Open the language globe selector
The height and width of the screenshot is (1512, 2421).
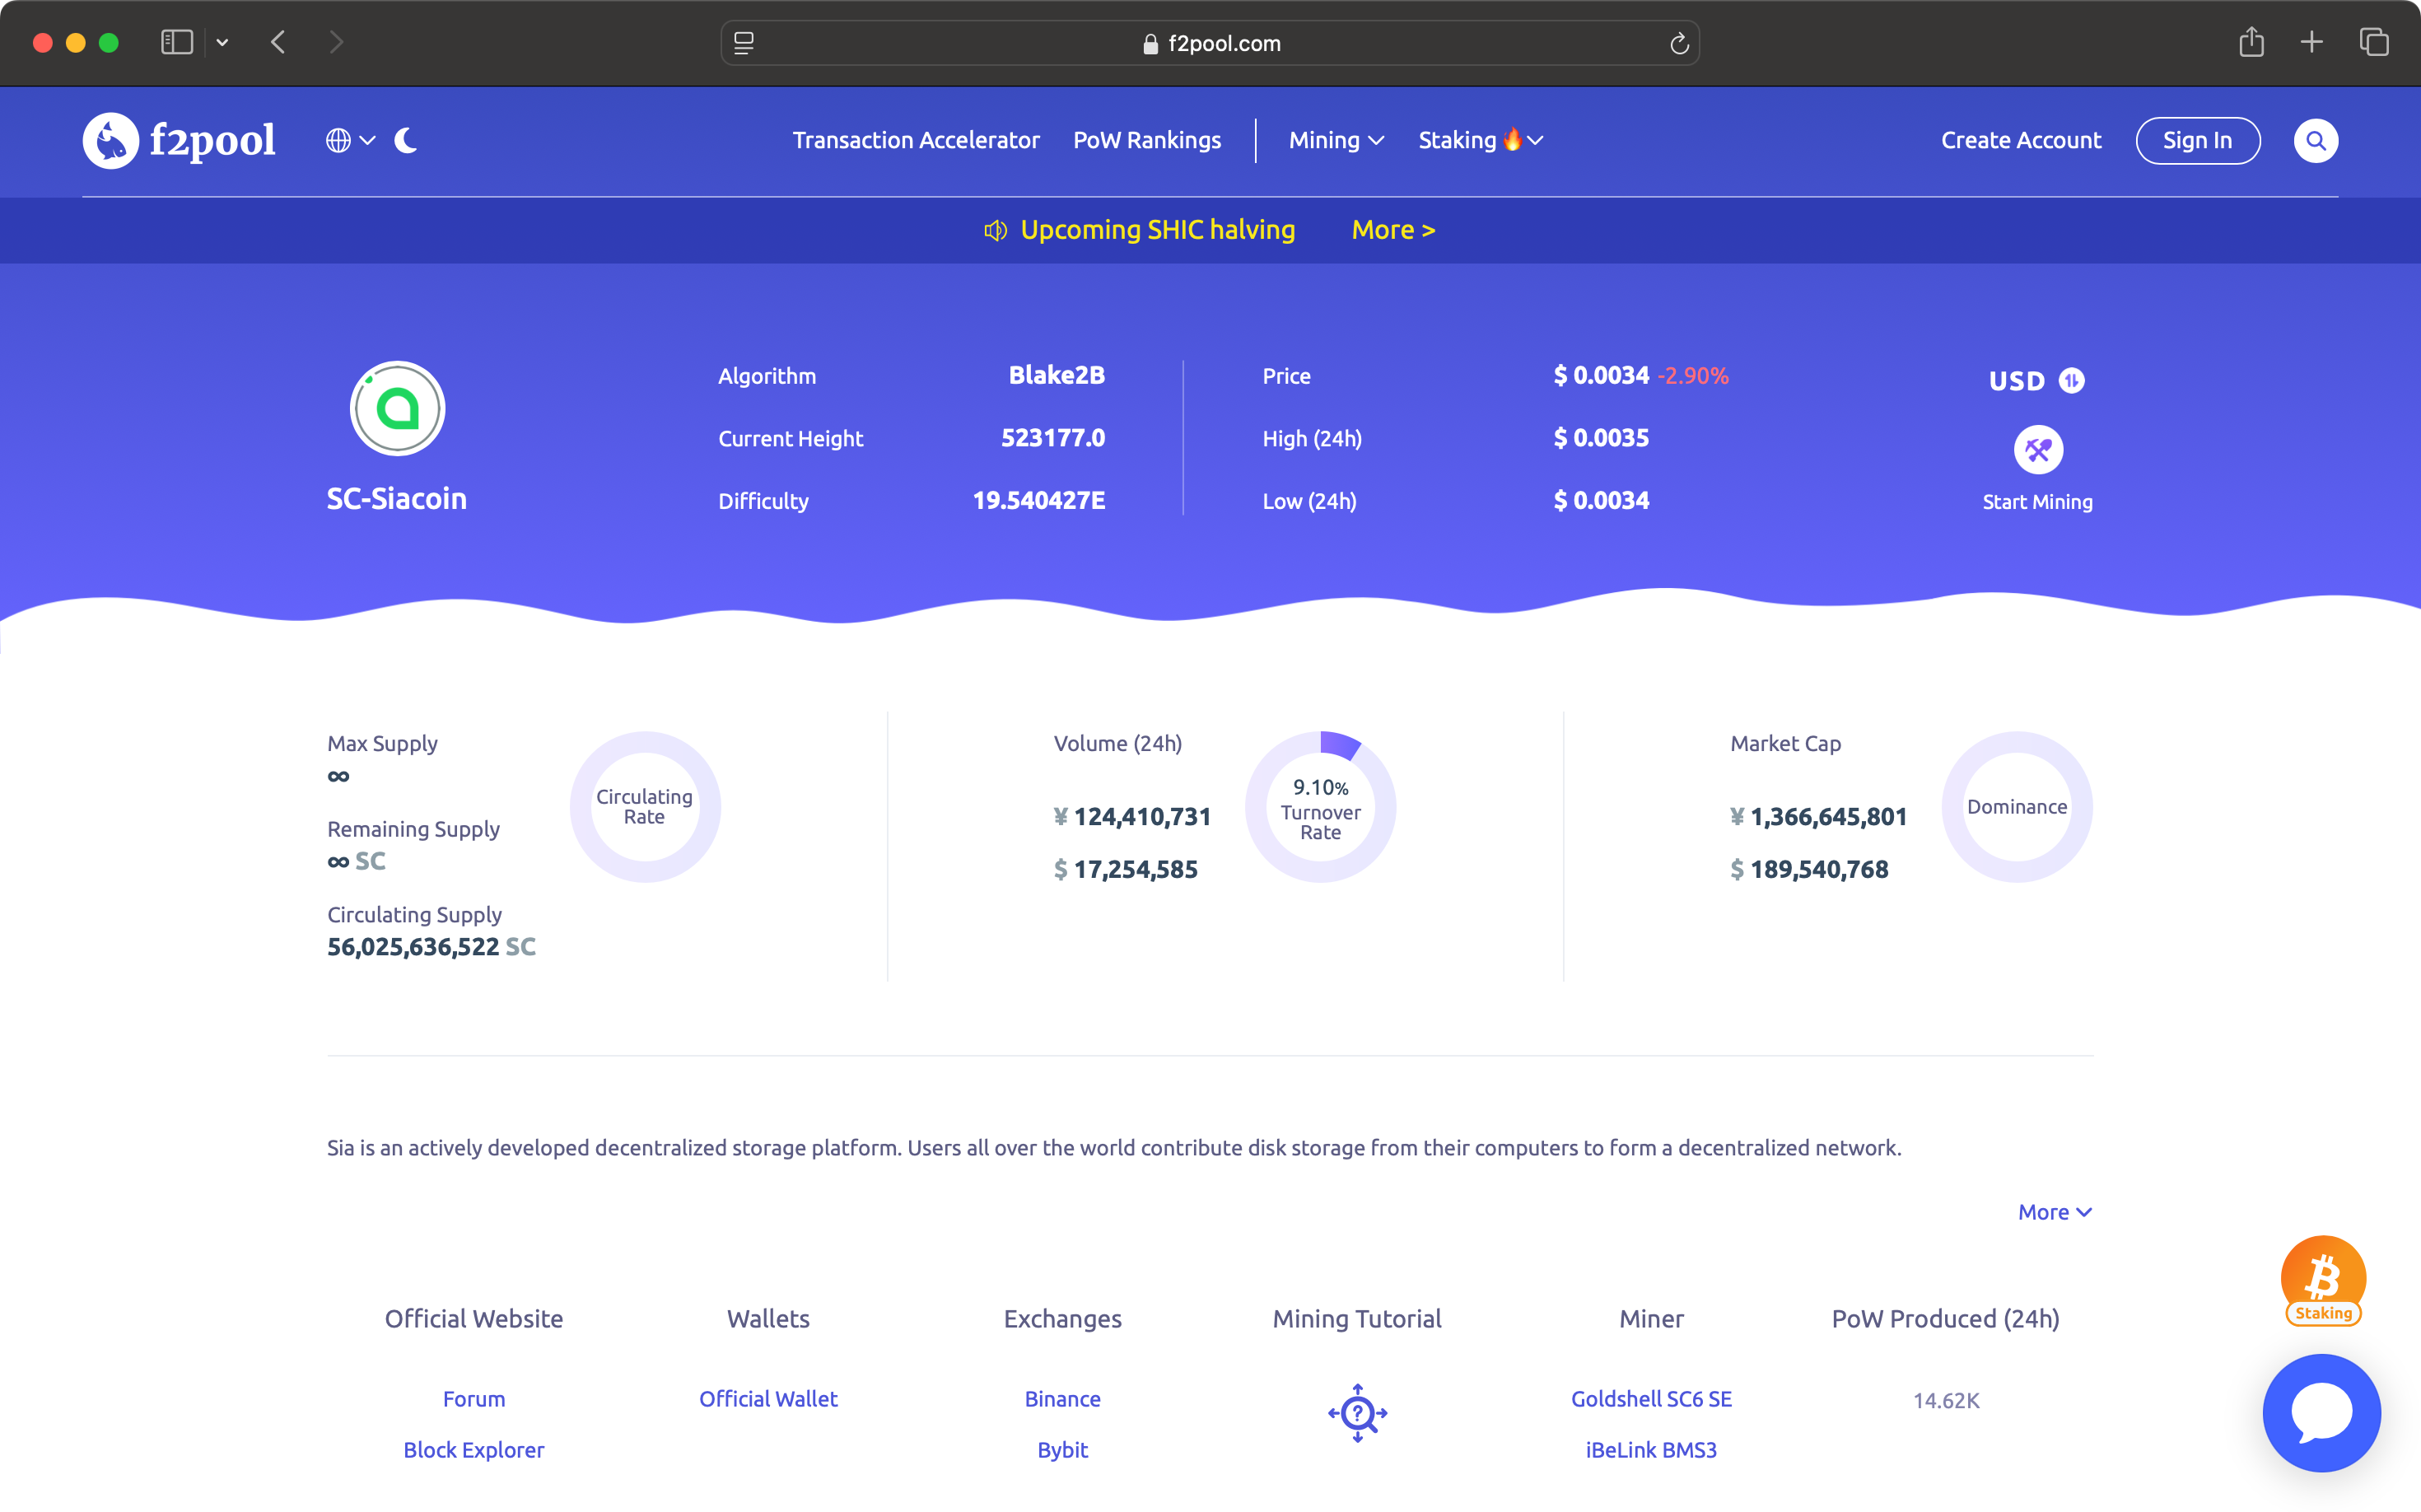pos(350,140)
